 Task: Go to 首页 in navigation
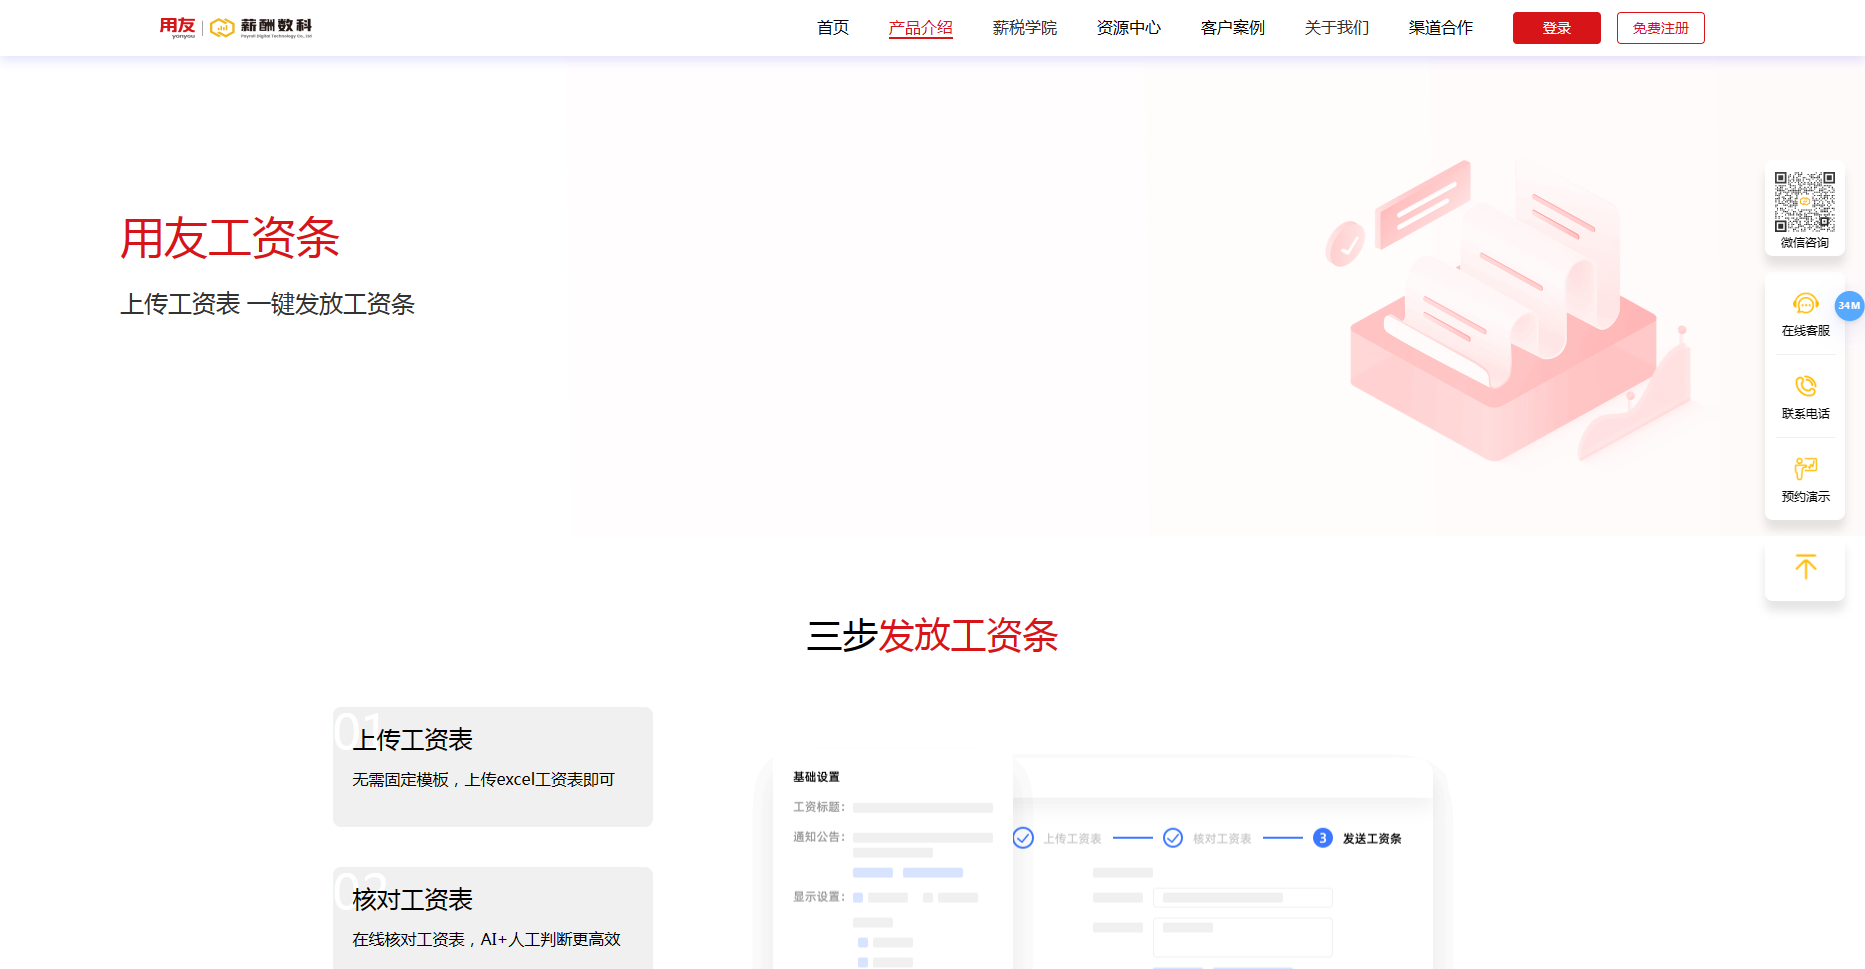[x=833, y=28]
